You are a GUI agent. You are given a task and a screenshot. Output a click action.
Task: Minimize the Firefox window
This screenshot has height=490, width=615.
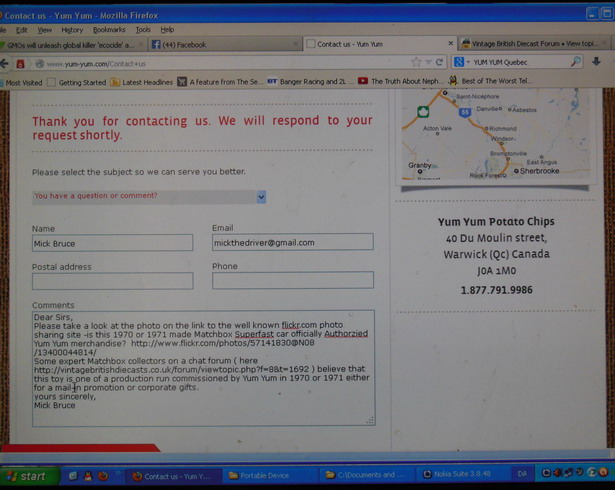tap(592, 14)
